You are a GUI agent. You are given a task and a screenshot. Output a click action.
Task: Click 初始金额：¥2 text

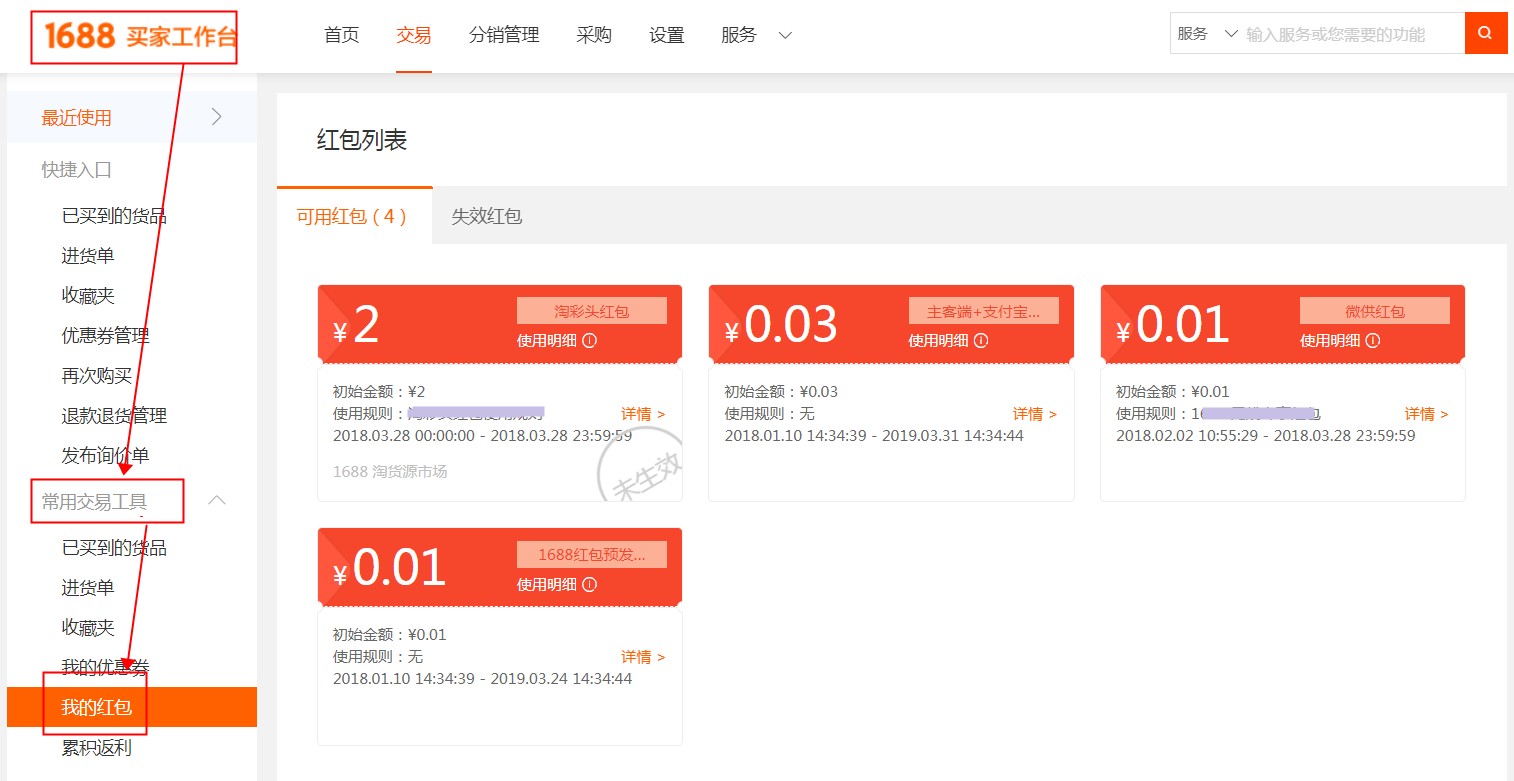point(379,392)
